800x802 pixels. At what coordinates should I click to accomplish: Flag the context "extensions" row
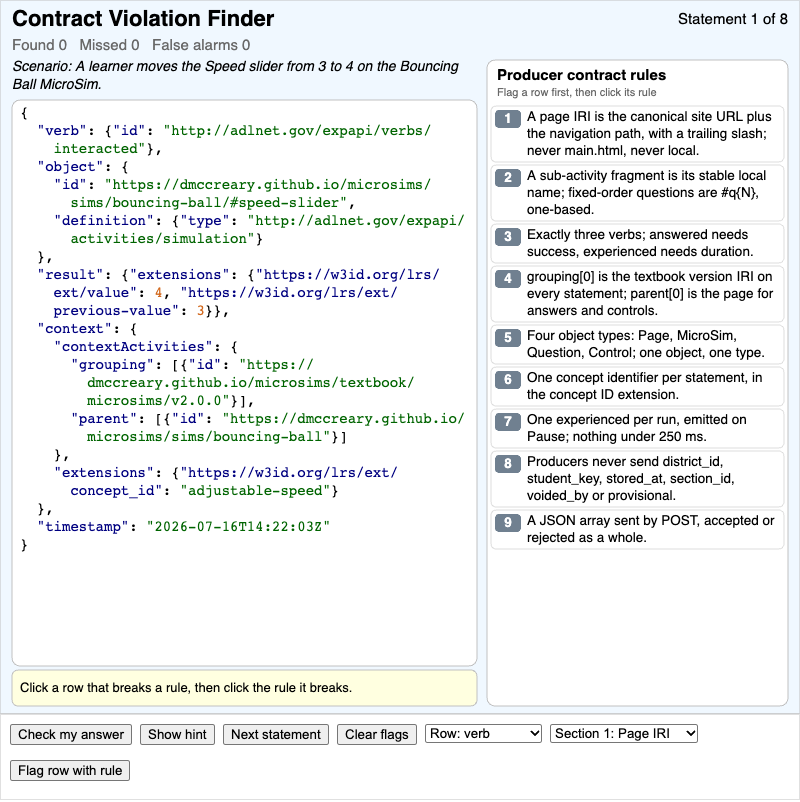click(x=226, y=482)
